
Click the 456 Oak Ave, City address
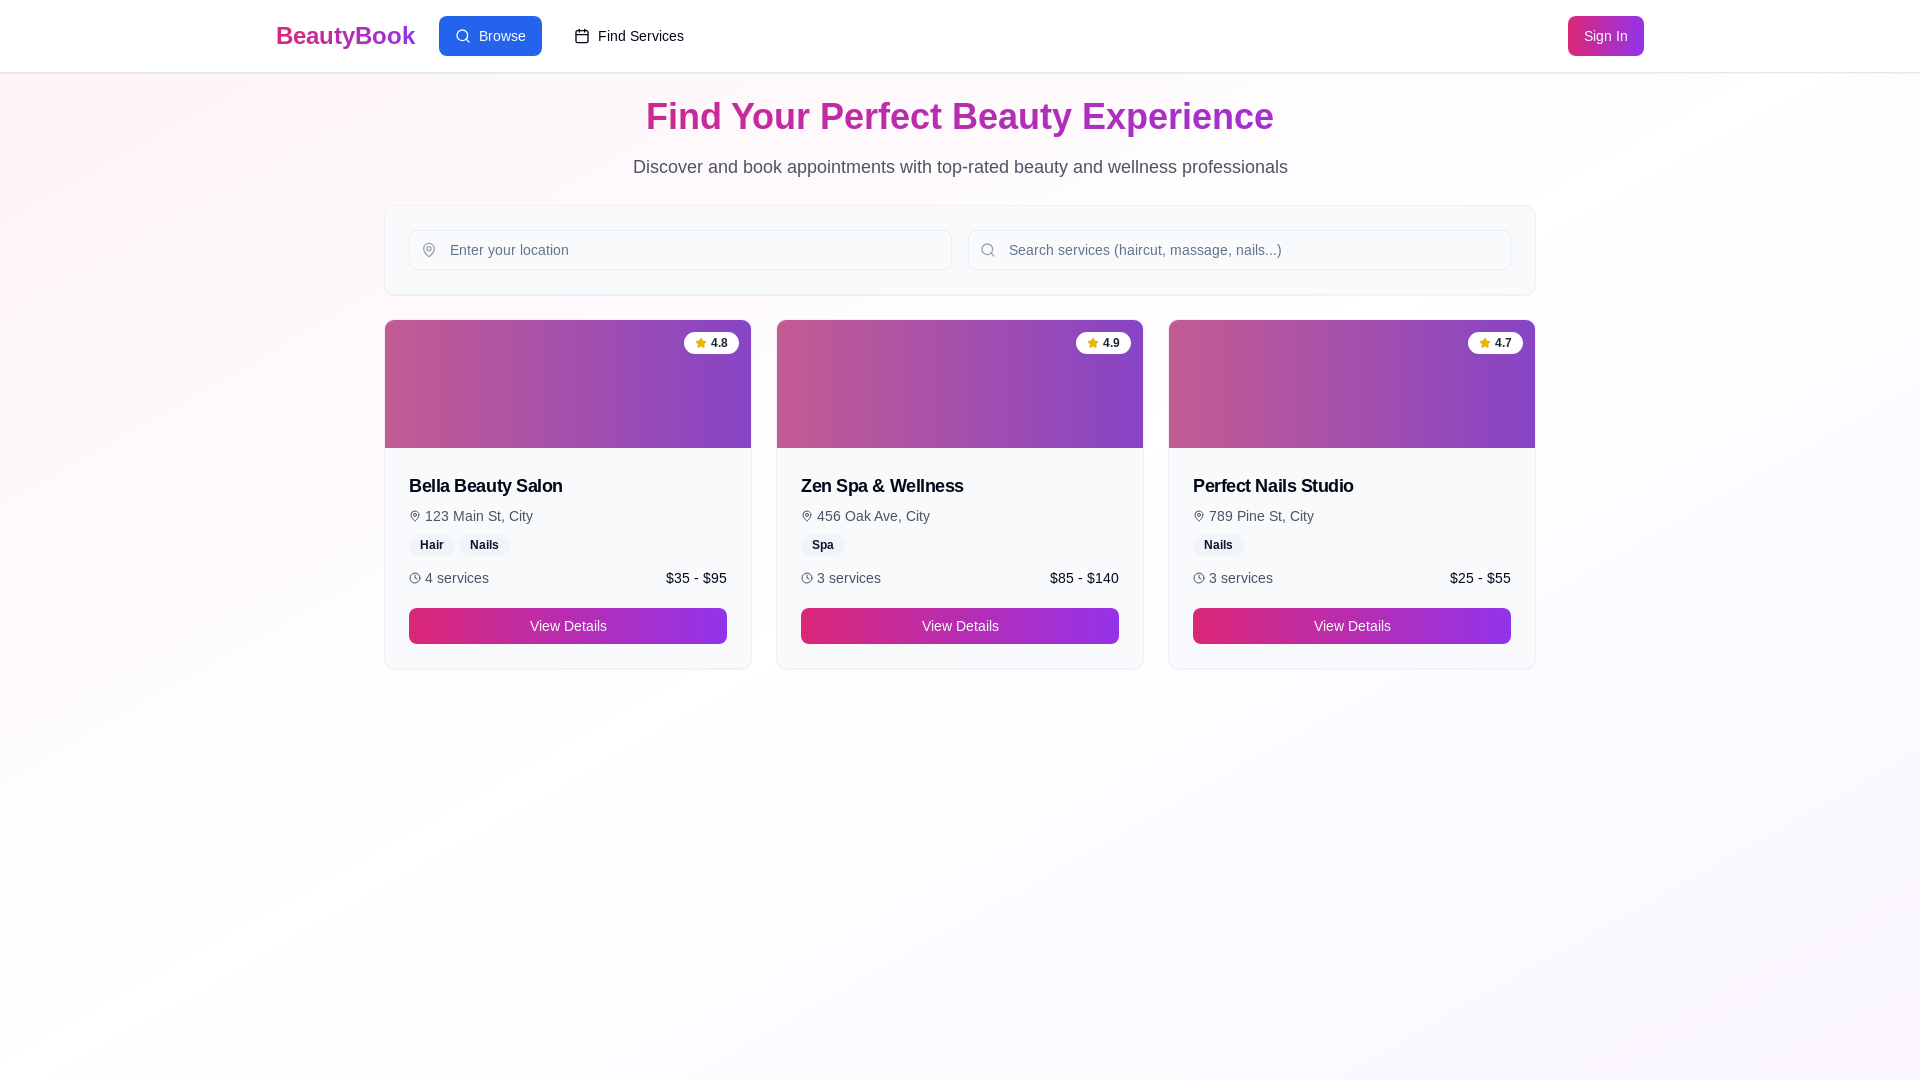point(873,516)
